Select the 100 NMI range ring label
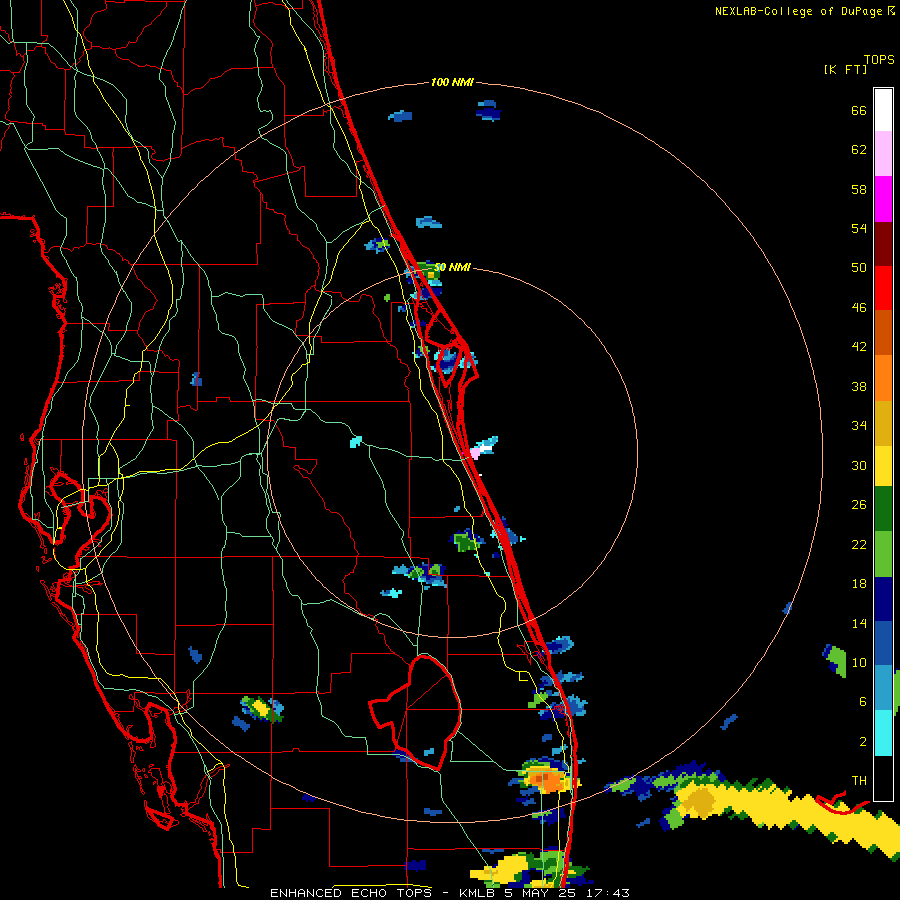Image resolution: width=900 pixels, height=900 pixels. click(452, 83)
